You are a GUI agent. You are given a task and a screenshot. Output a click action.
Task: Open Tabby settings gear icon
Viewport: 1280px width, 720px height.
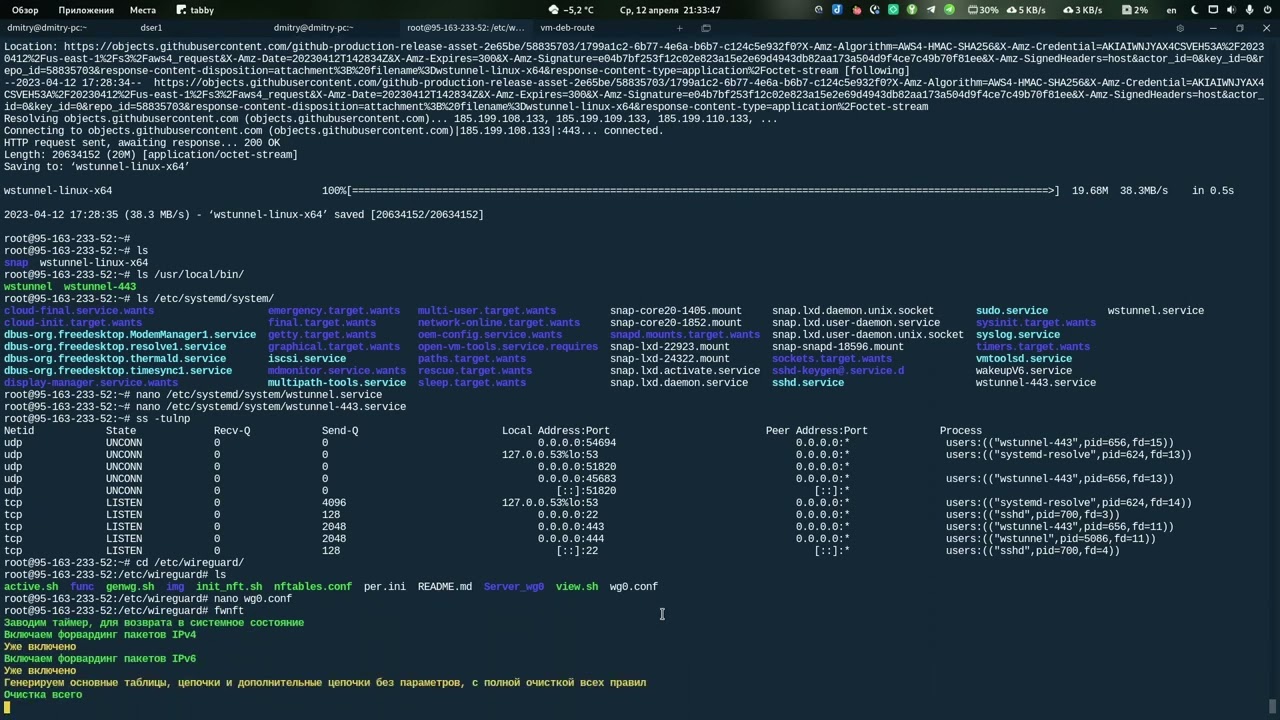coord(1180,28)
